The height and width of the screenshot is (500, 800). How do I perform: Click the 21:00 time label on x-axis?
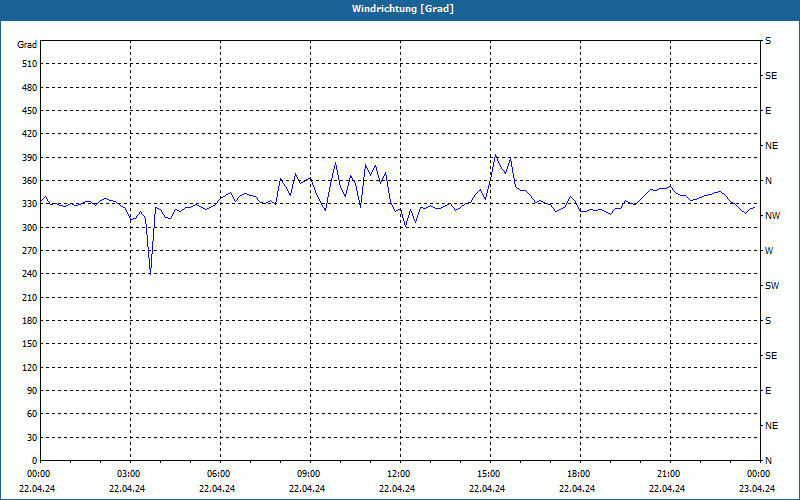[670, 474]
